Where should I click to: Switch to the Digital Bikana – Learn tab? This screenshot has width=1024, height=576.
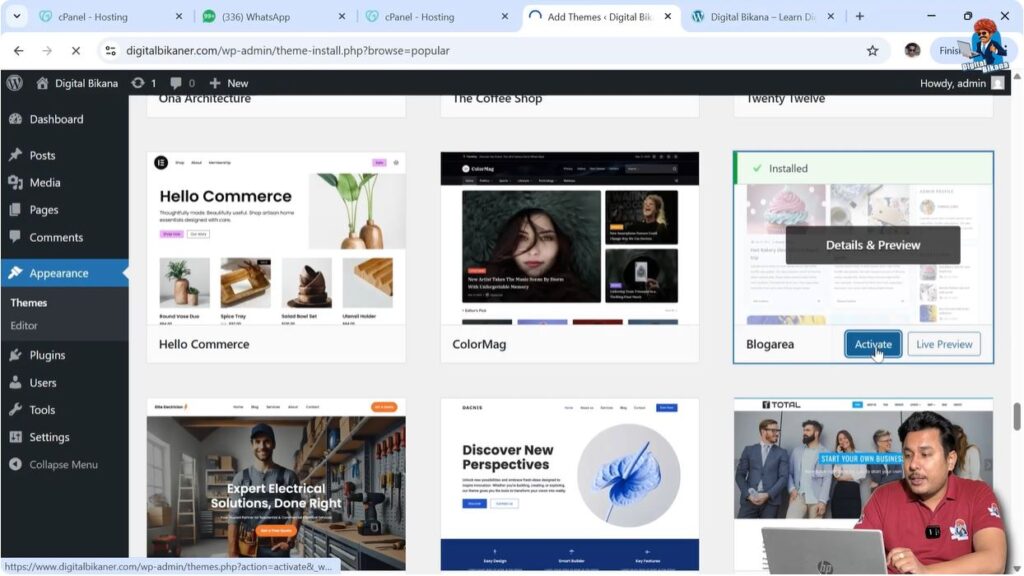763,16
